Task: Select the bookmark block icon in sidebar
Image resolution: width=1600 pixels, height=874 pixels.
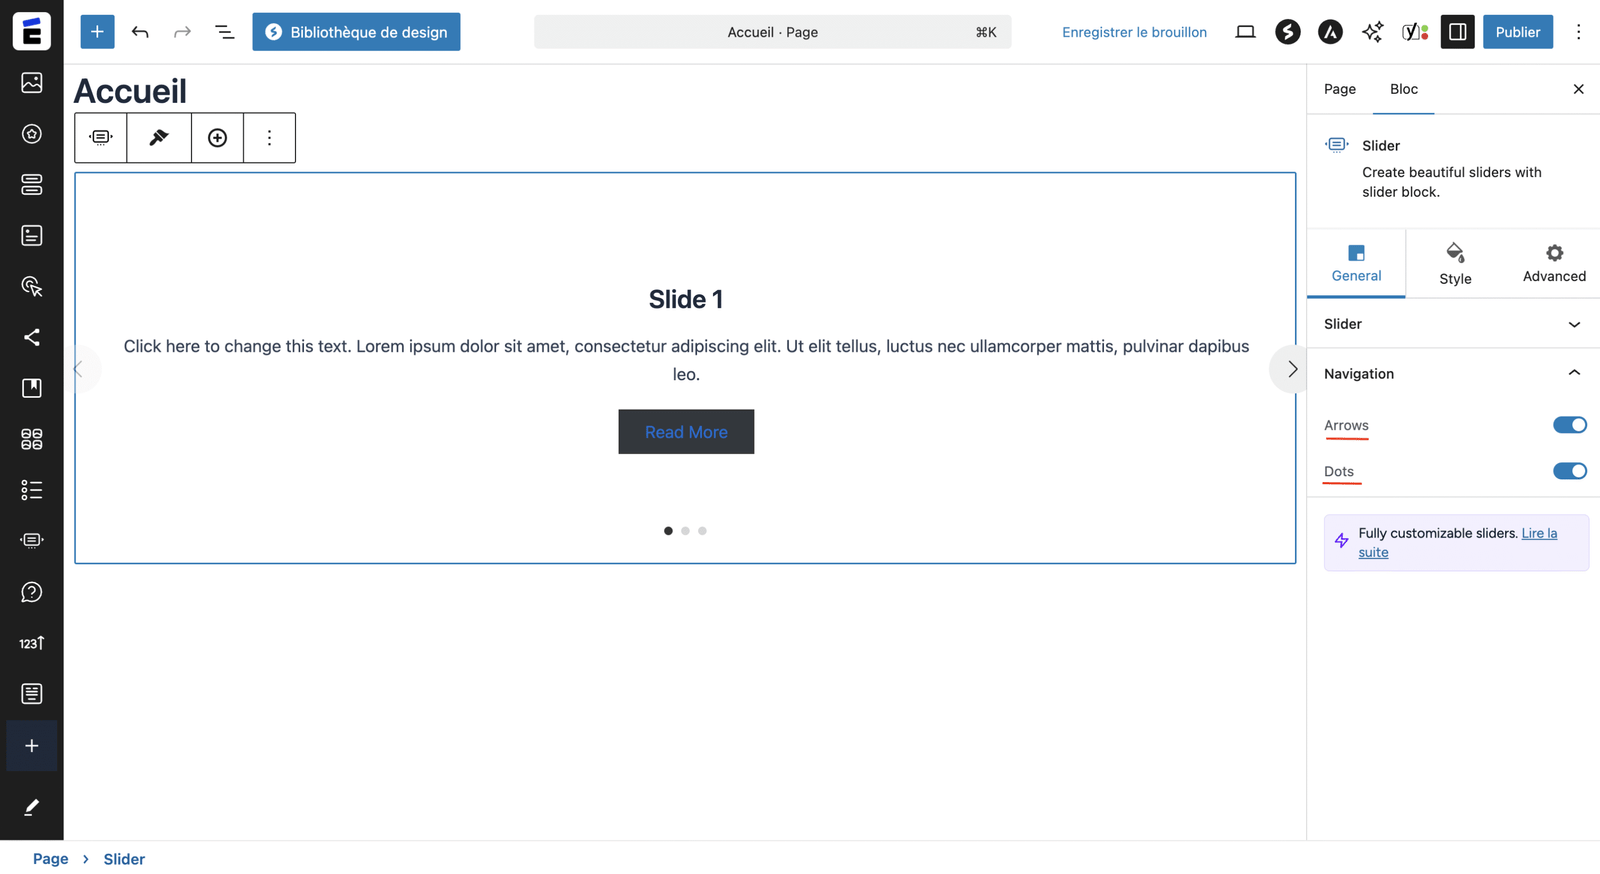Action: pyautogui.click(x=32, y=388)
